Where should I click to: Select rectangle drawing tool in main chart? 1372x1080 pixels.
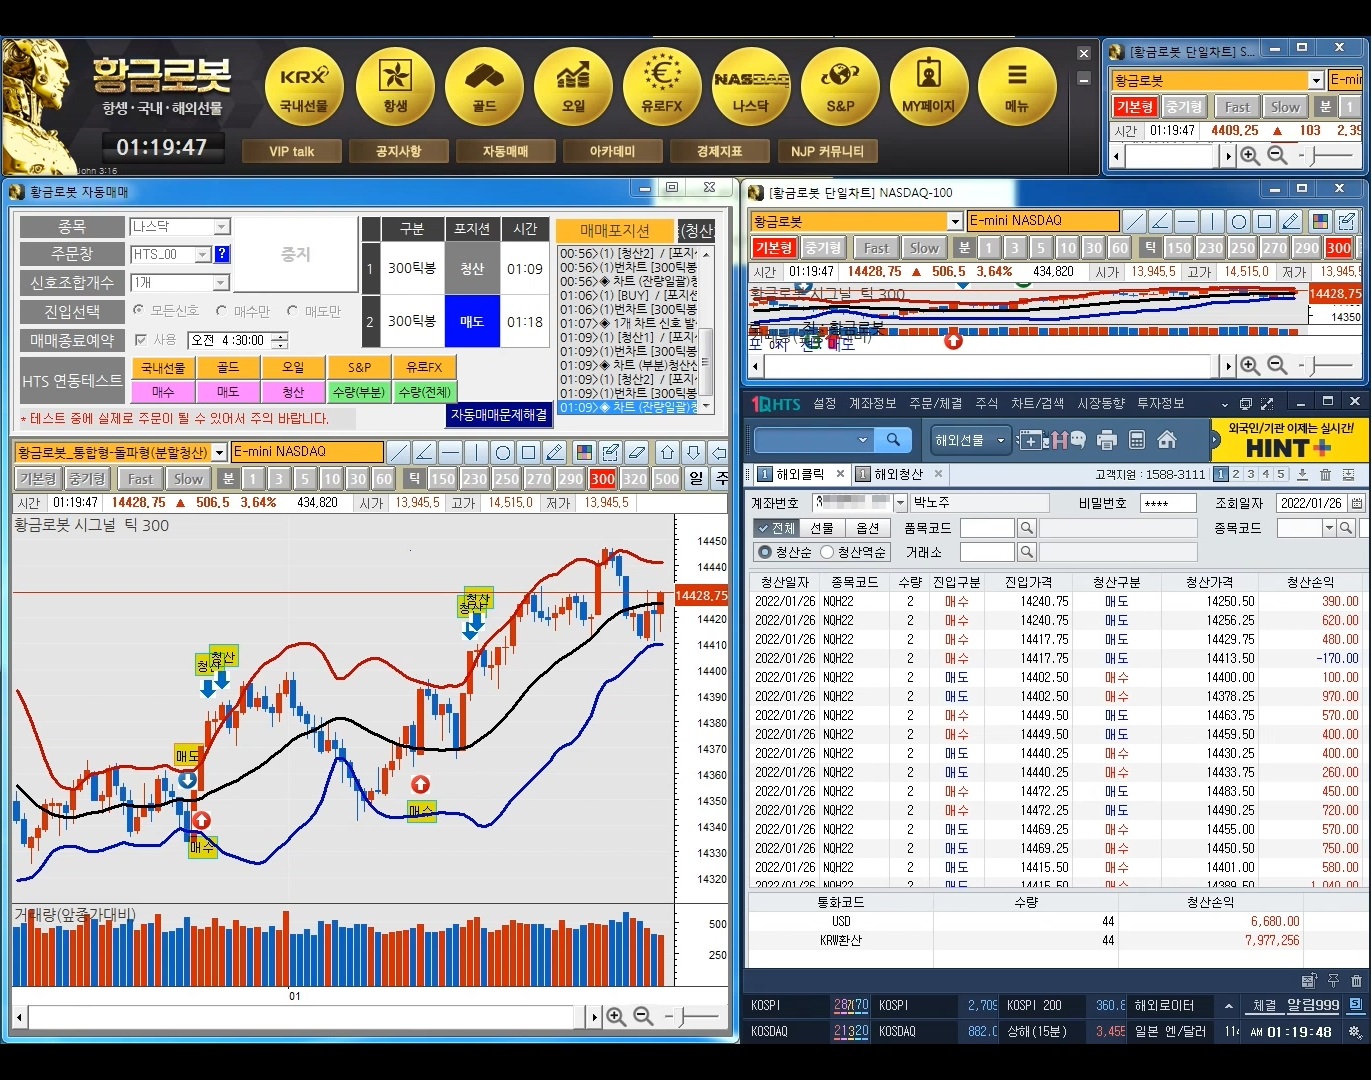pyautogui.click(x=528, y=452)
